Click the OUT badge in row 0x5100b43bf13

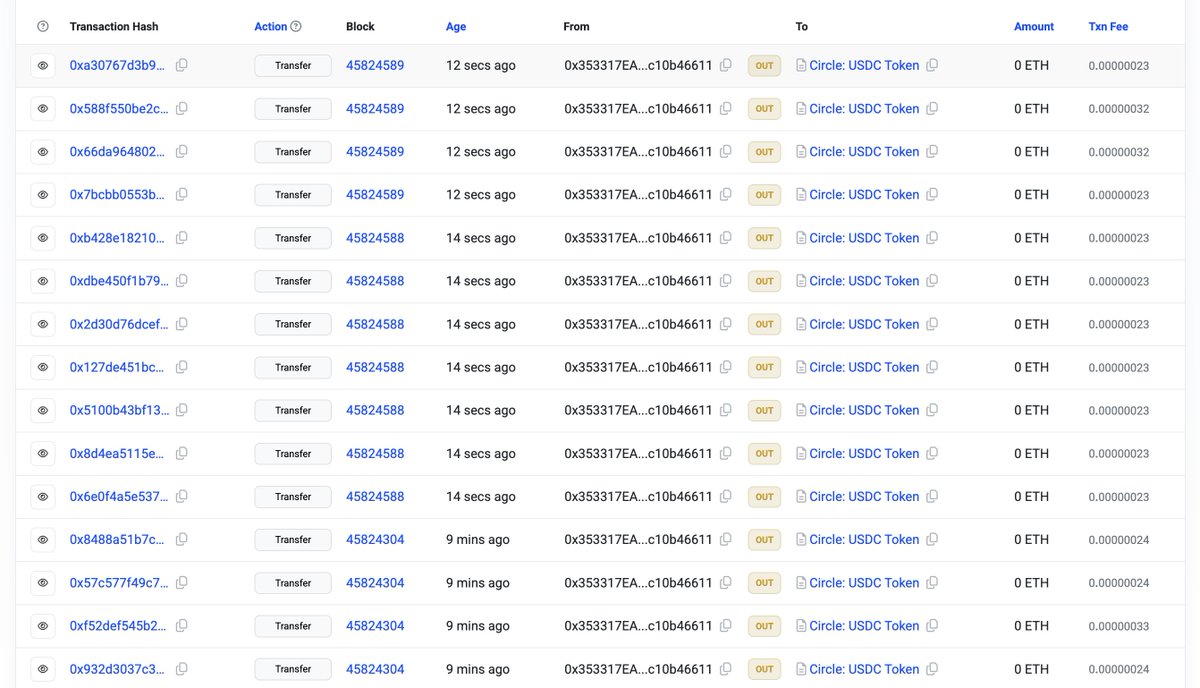coord(764,410)
